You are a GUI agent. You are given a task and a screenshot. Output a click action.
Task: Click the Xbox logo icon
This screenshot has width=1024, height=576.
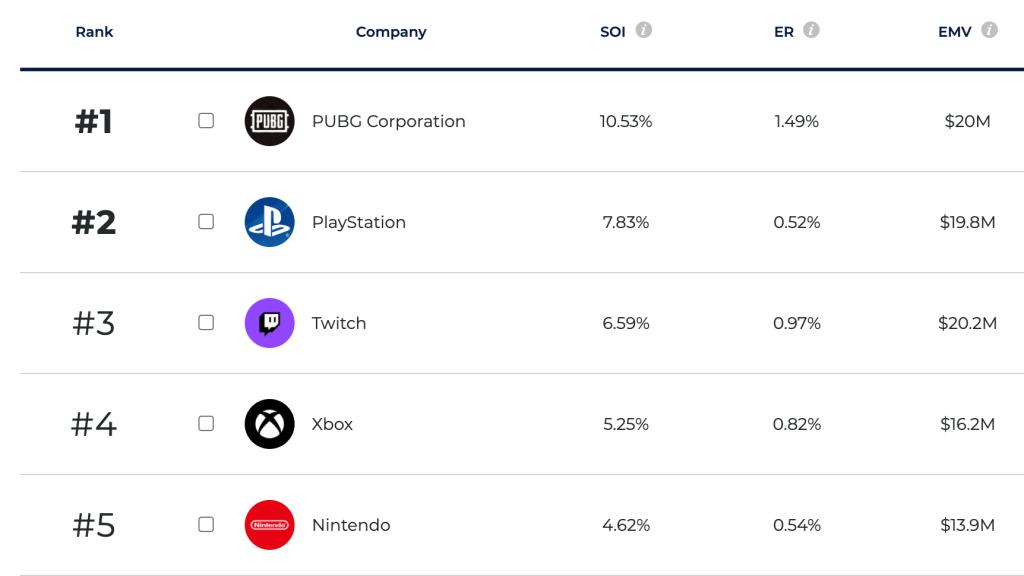click(269, 424)
